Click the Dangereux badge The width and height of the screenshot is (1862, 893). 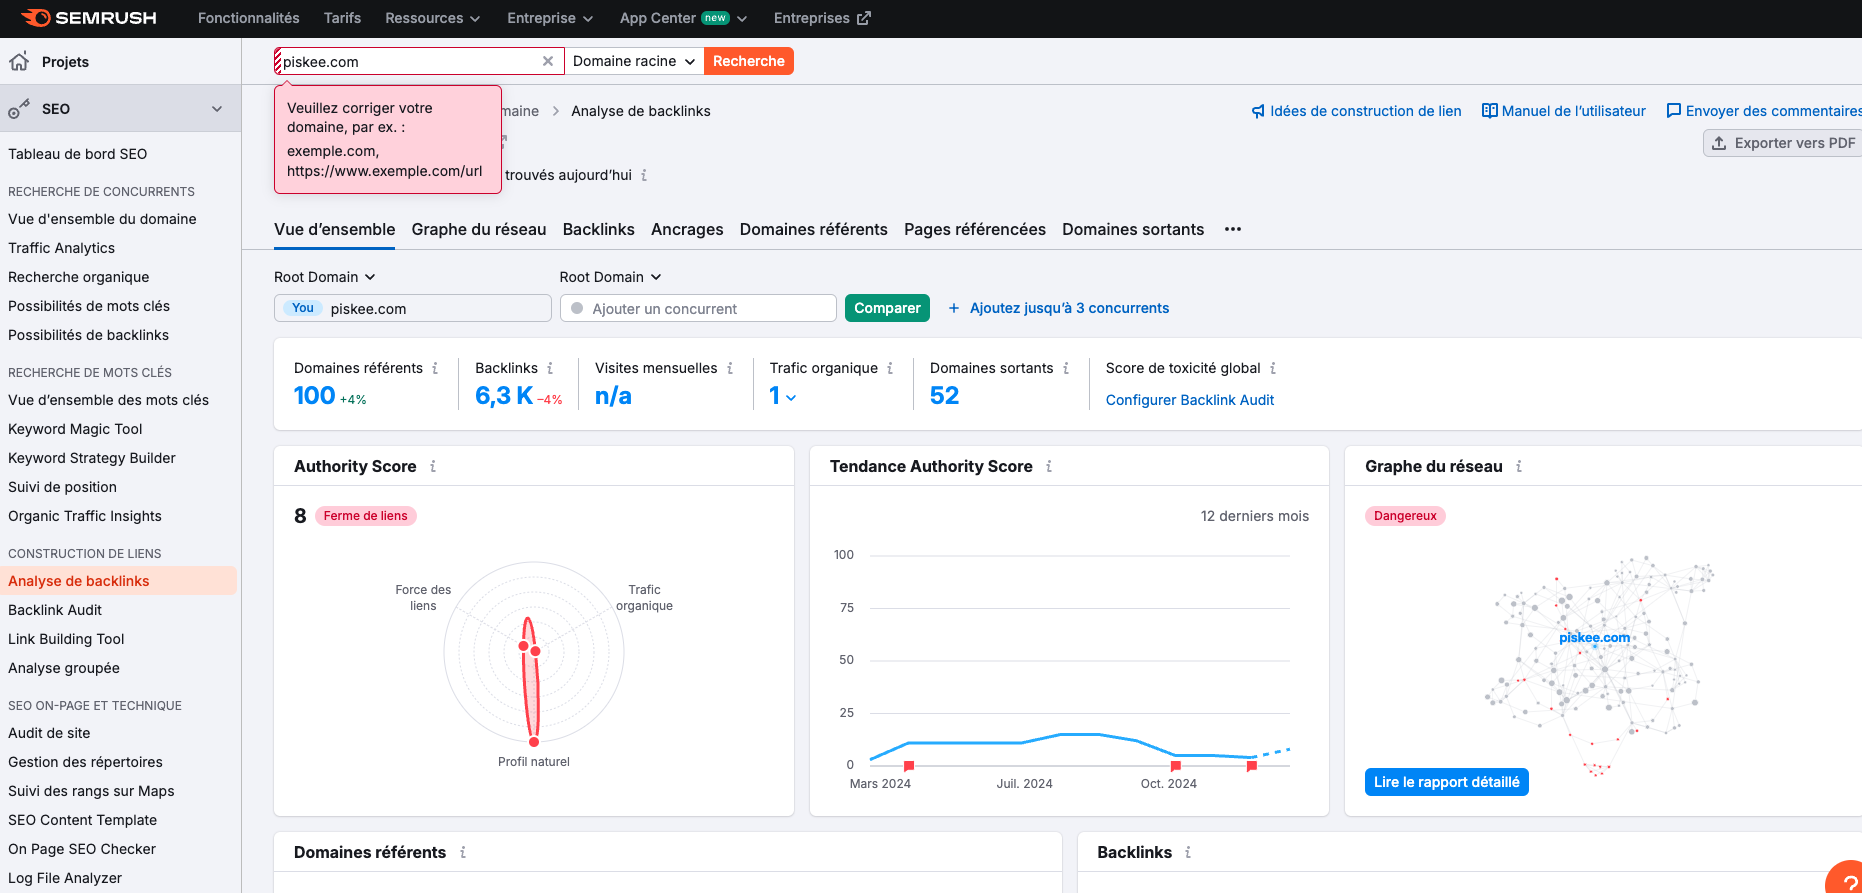click(1405, 516)
